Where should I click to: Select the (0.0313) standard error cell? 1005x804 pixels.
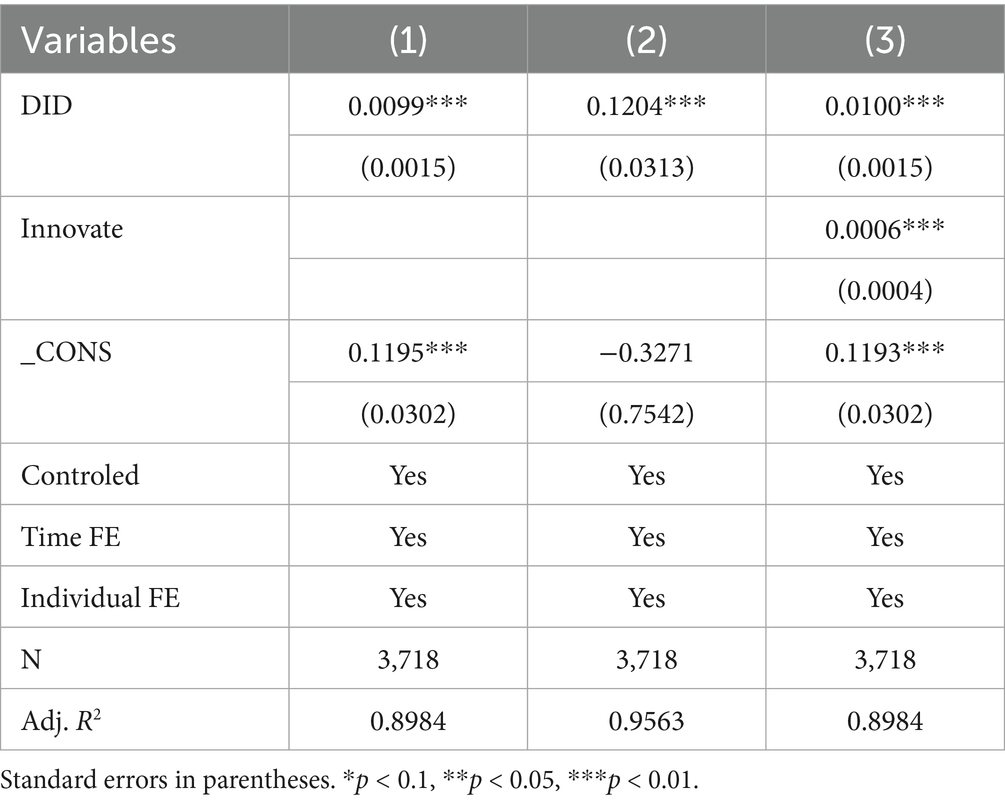tap(646, 166)
